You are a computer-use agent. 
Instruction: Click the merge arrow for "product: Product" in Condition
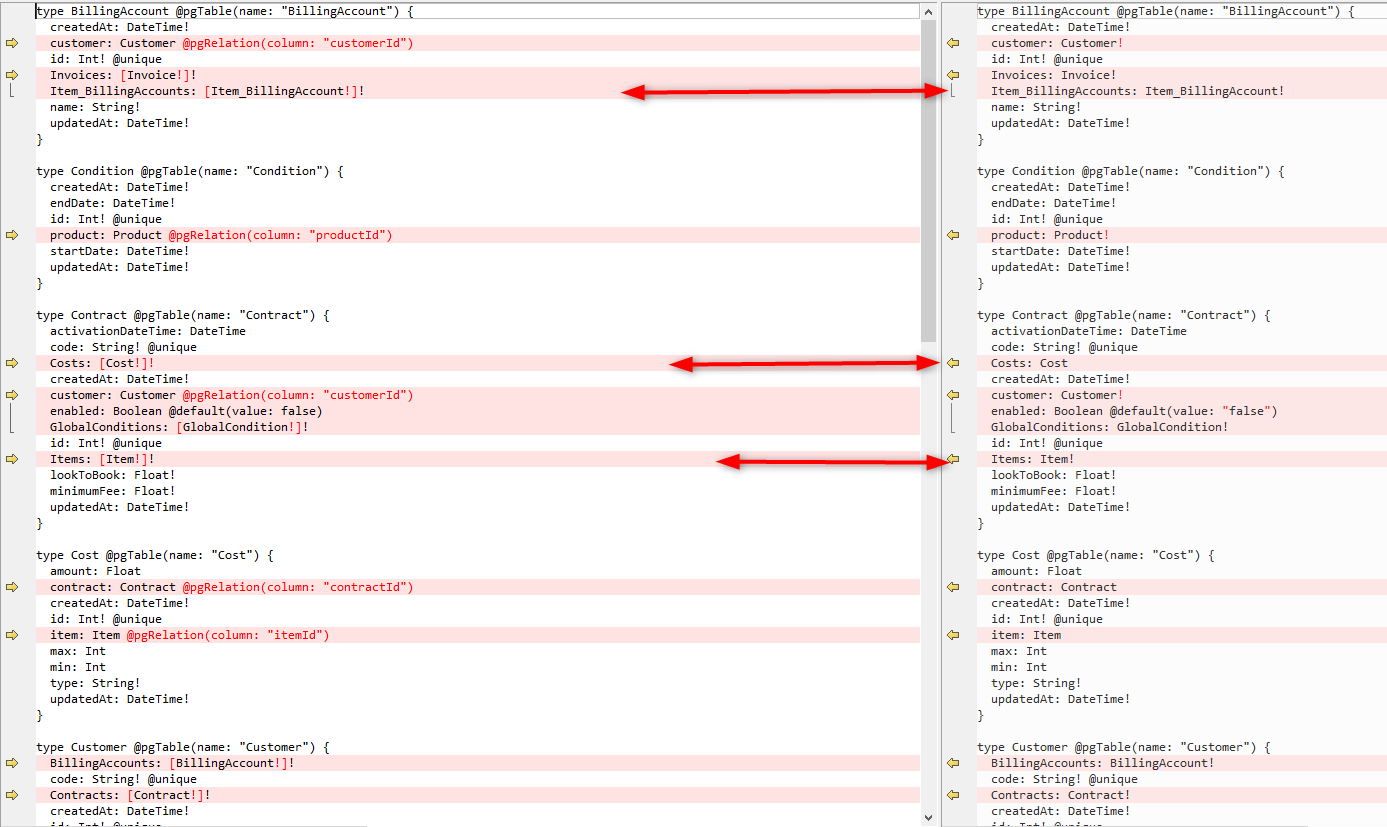point(14,234)
